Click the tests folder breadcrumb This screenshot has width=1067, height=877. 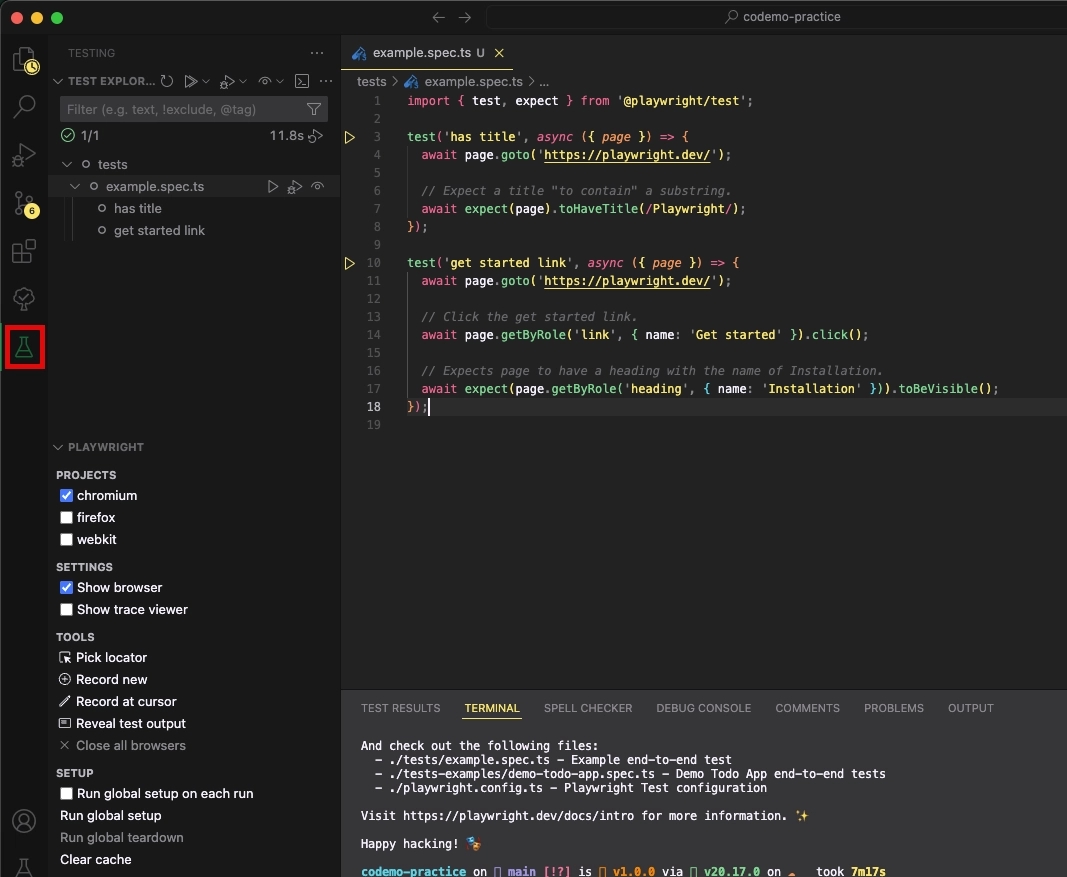point(372,82)
